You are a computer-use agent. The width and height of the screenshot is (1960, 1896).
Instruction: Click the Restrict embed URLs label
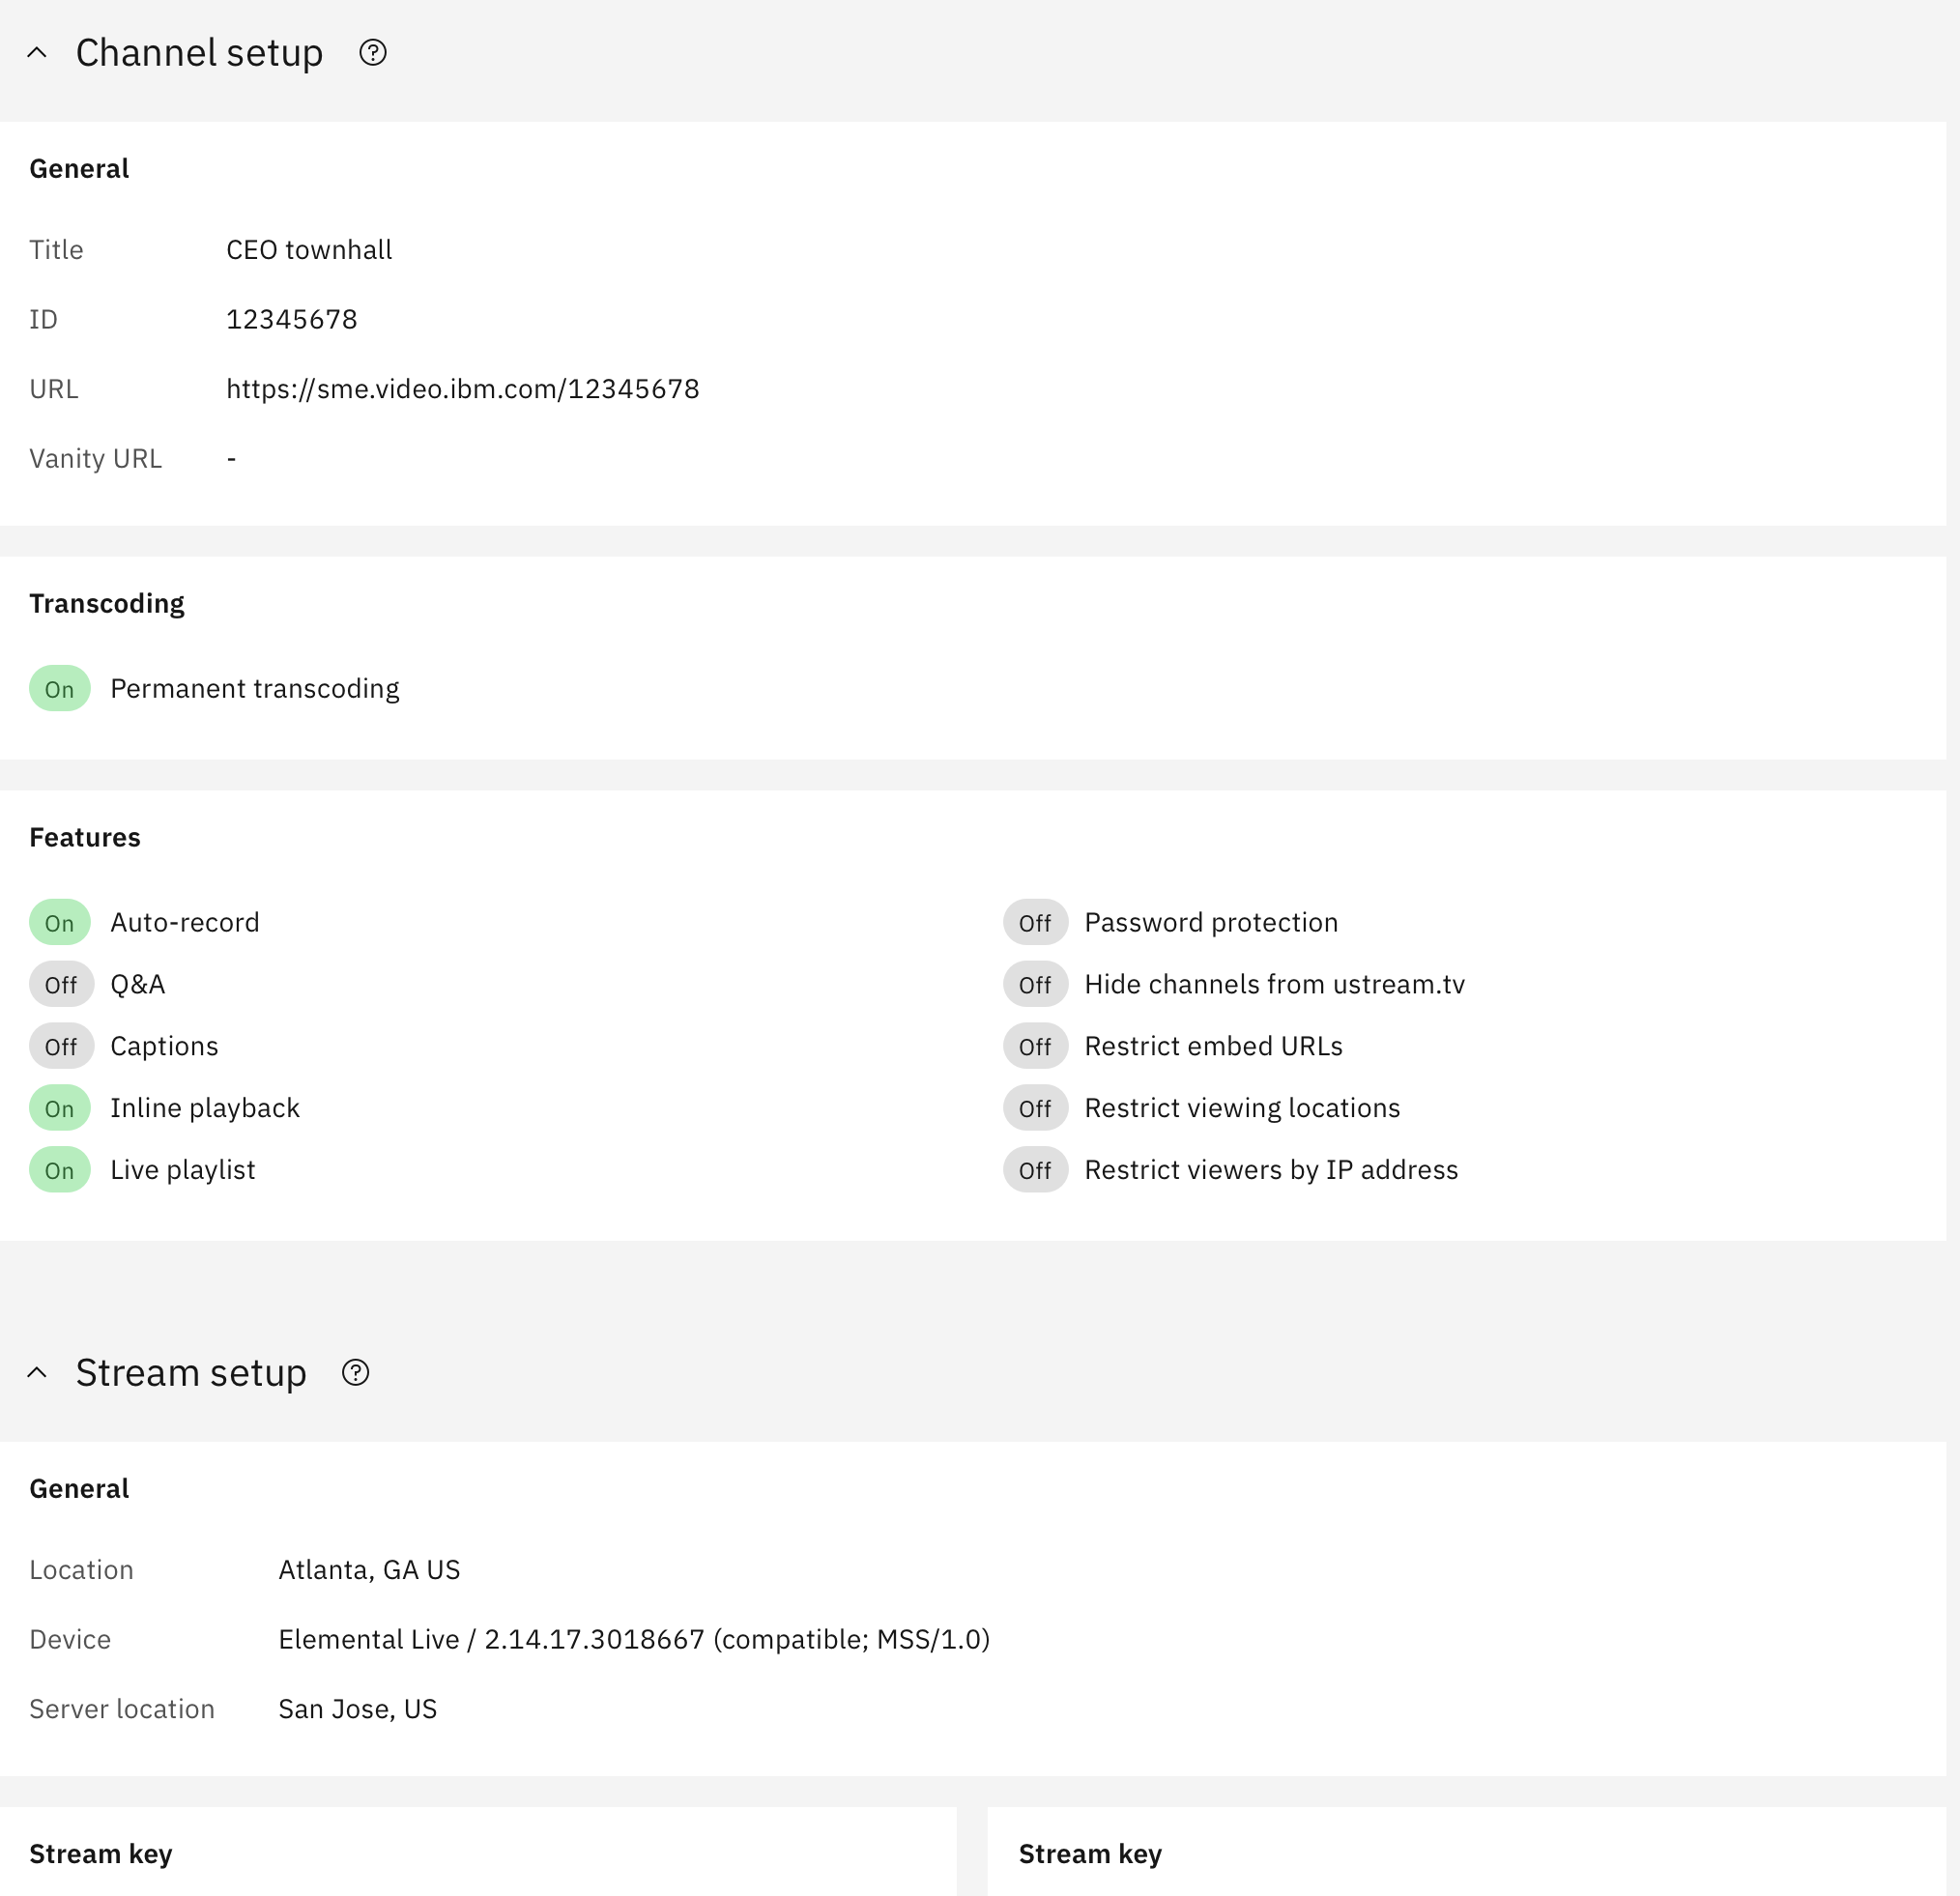point(1214,1047)
